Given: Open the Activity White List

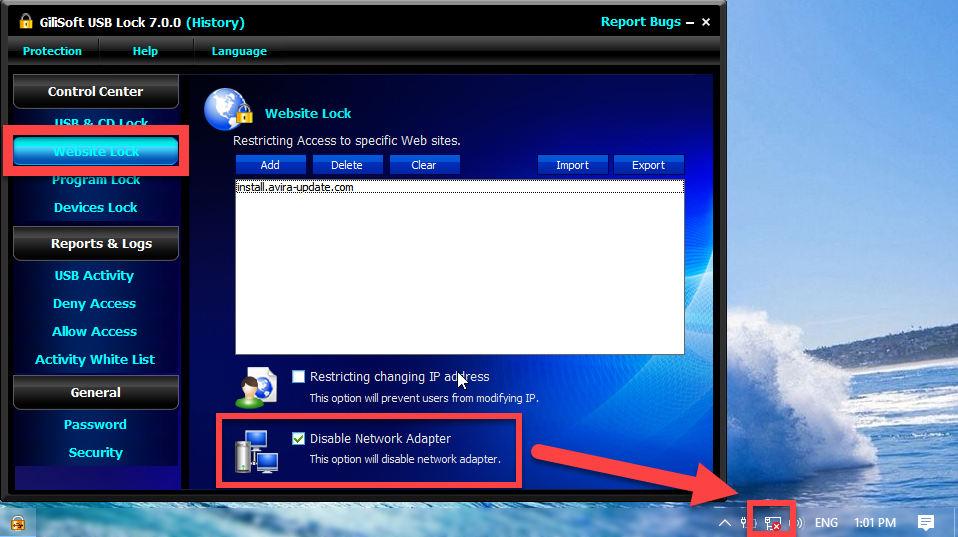Looking at the screenshot, I should (x=95, y=360).
